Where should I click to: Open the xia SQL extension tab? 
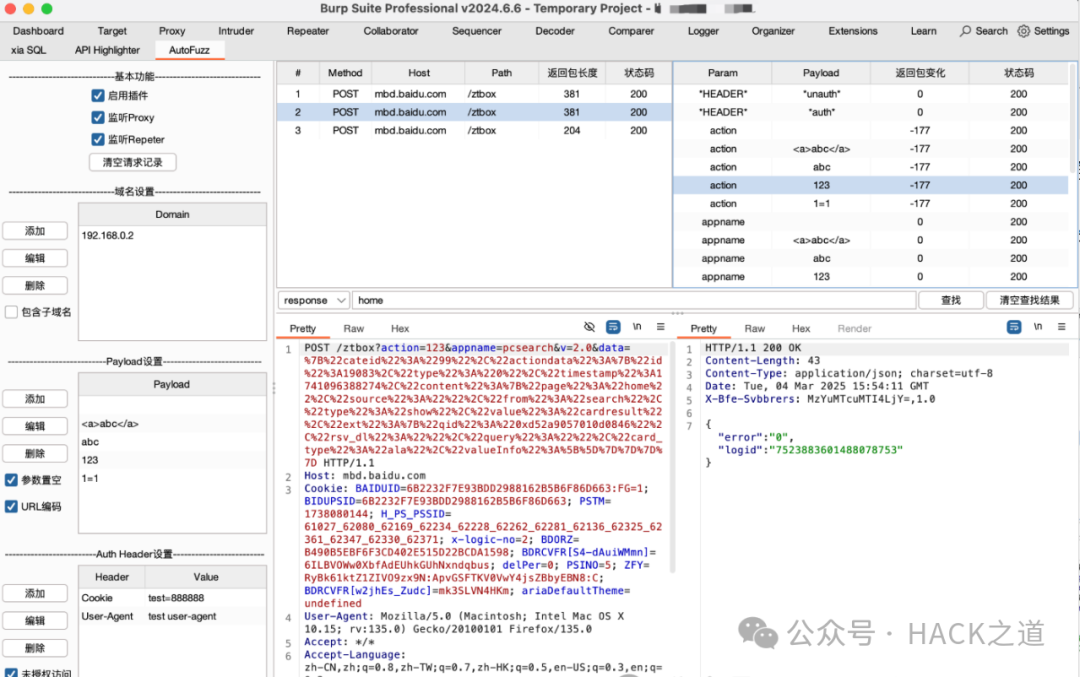29,50
